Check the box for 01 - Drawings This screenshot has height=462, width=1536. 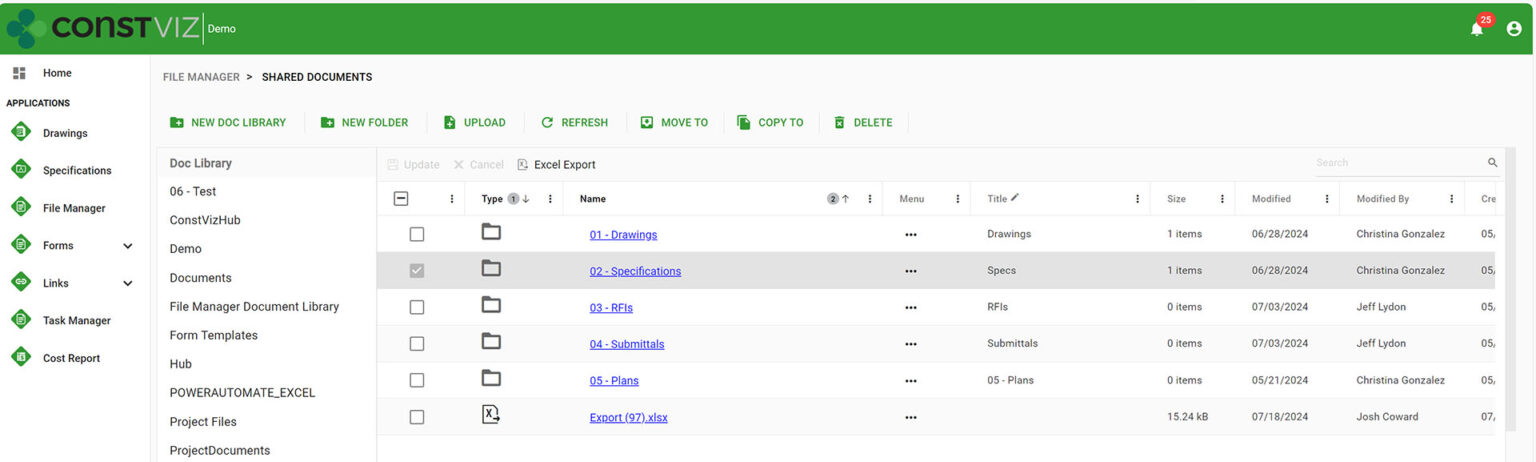417,234
